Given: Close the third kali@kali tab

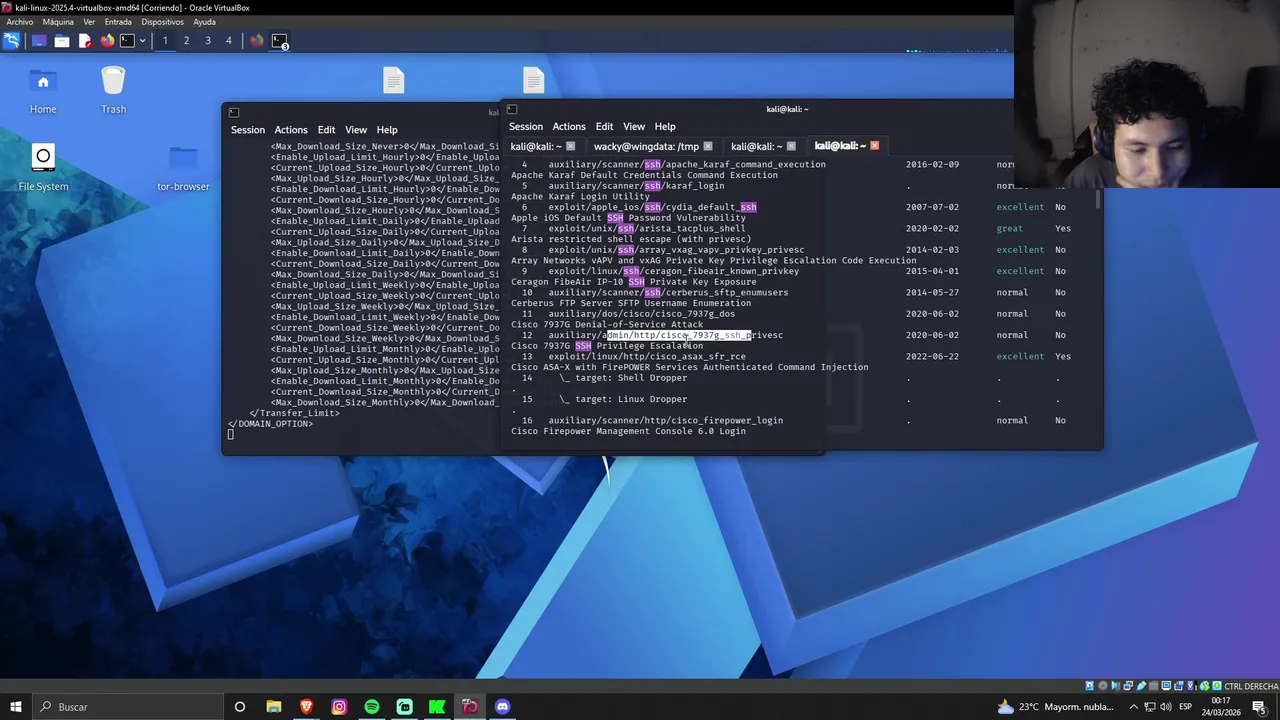Looking at the screenshot, I should pyautogui.click(x=791, y=146).
